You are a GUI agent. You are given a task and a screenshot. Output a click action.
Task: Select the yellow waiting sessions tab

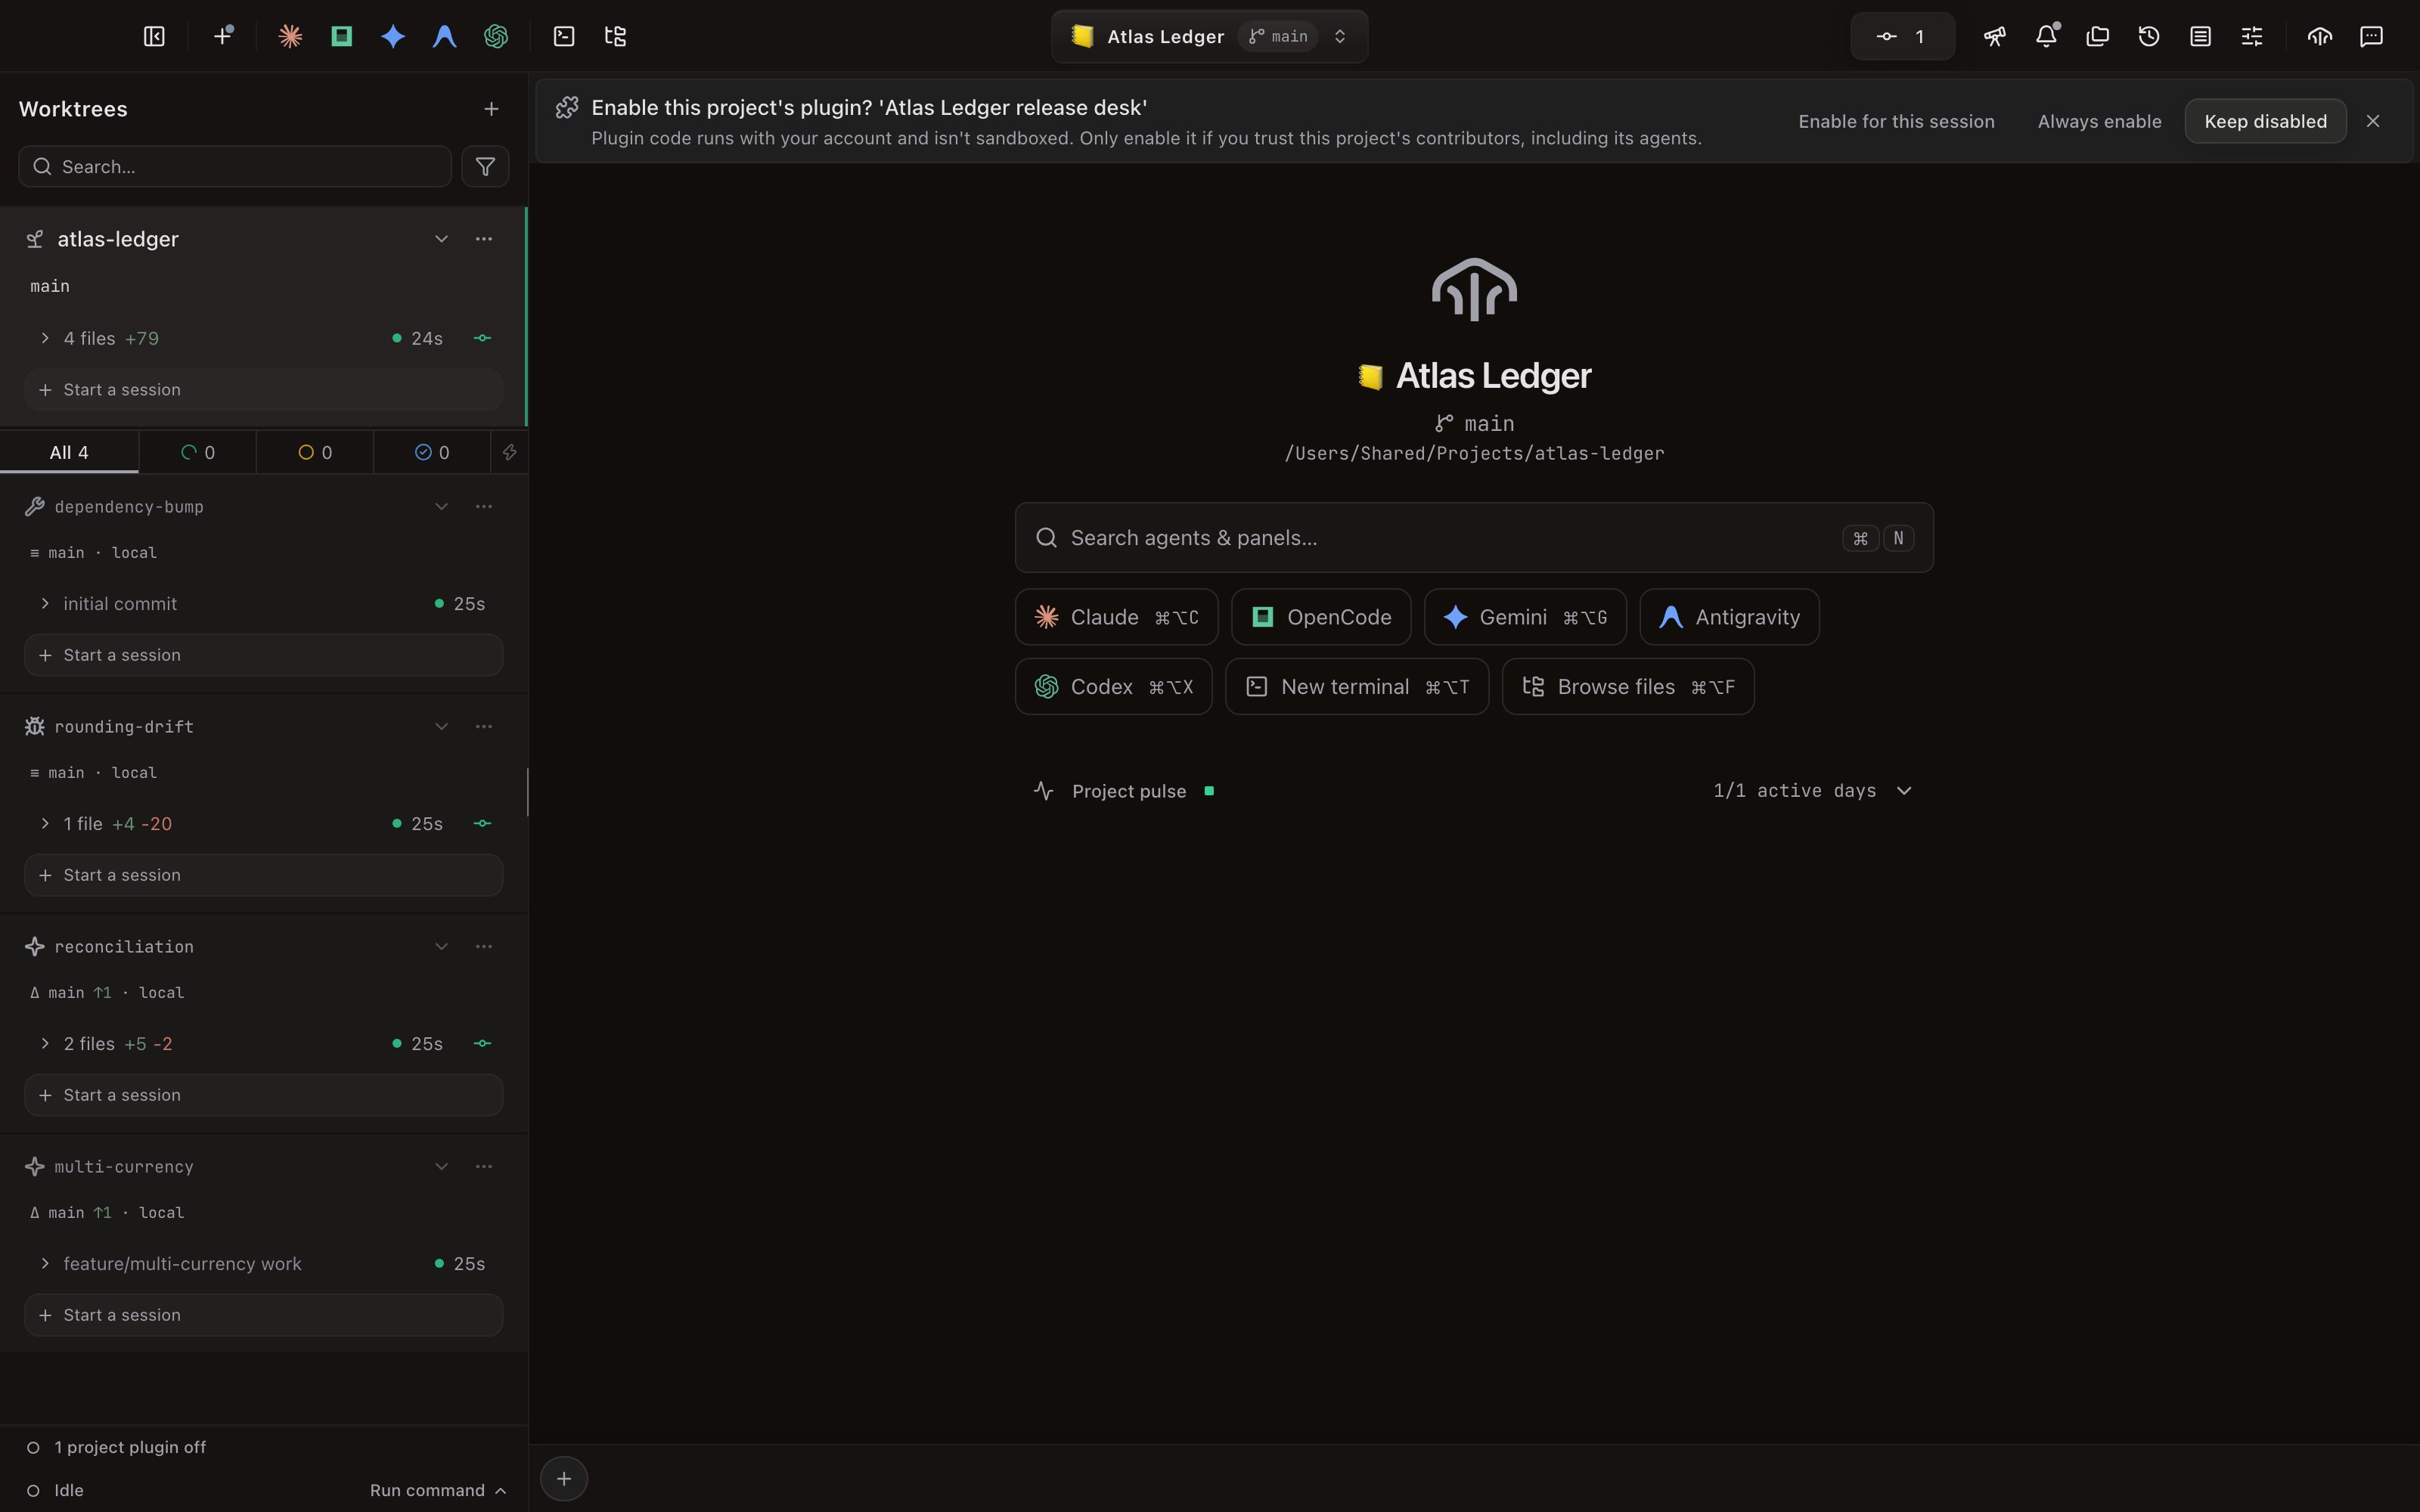[315, 452]
